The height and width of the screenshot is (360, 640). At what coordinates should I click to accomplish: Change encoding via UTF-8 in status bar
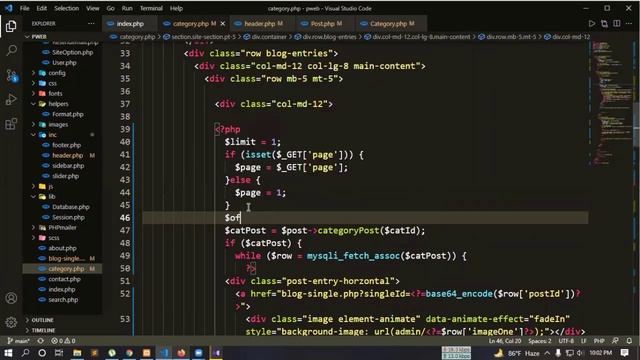tap(566, 341)
